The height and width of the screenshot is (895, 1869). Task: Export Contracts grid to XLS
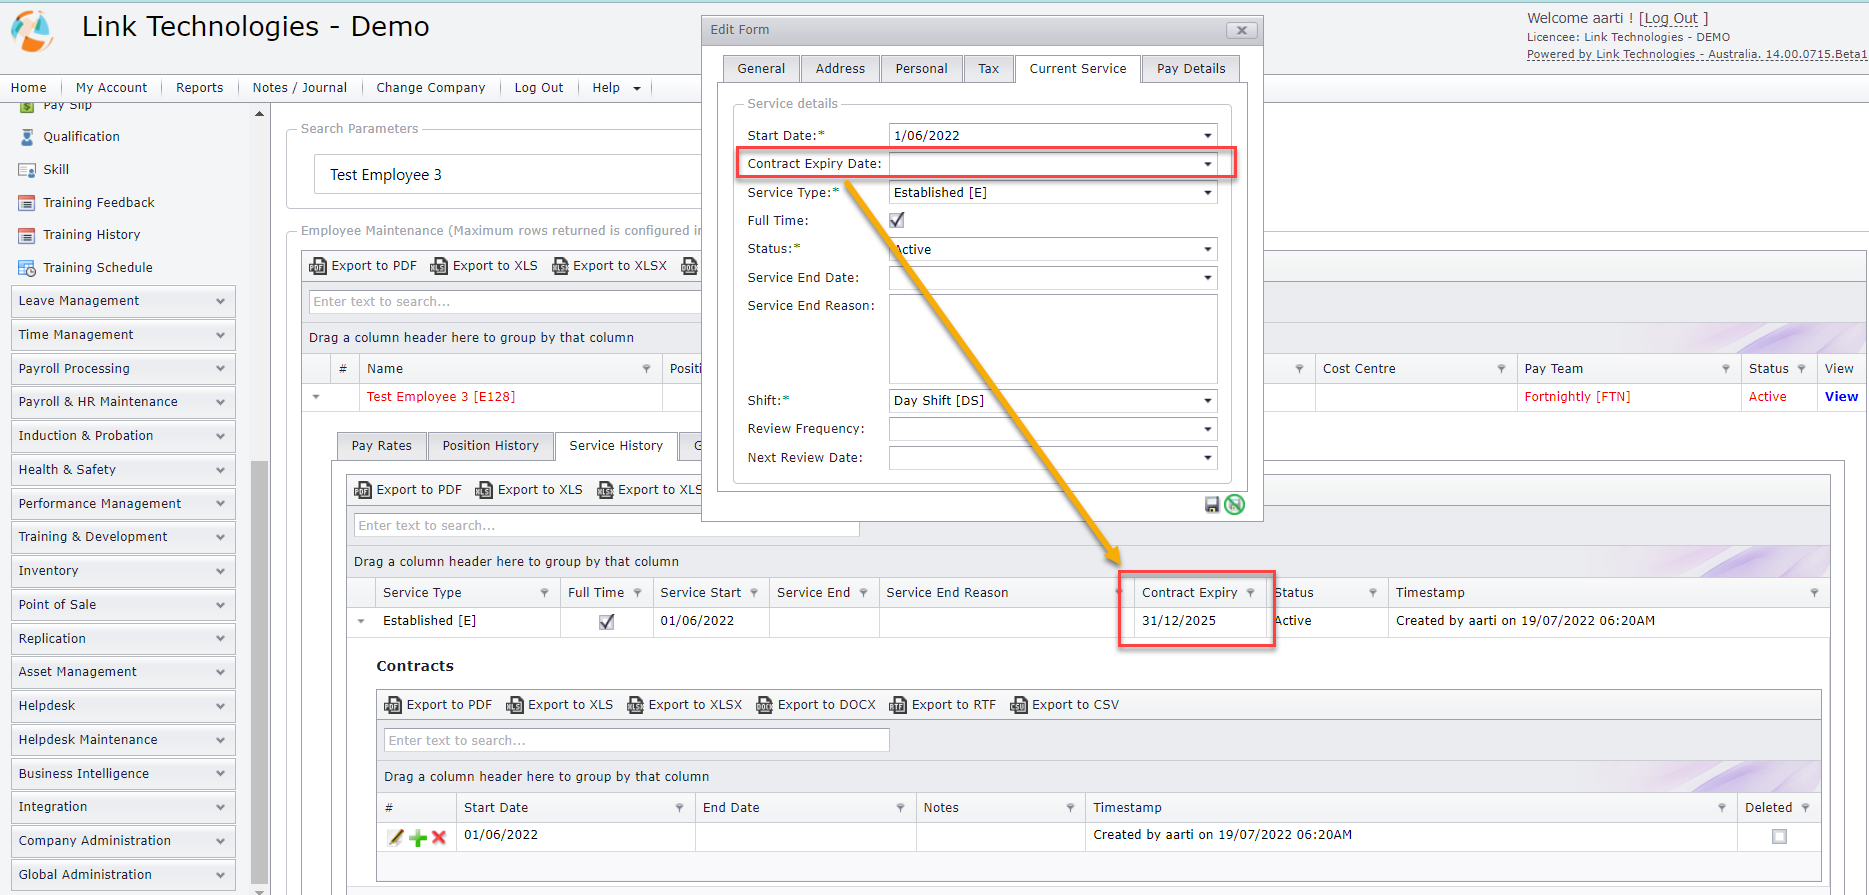click(560, 705)
